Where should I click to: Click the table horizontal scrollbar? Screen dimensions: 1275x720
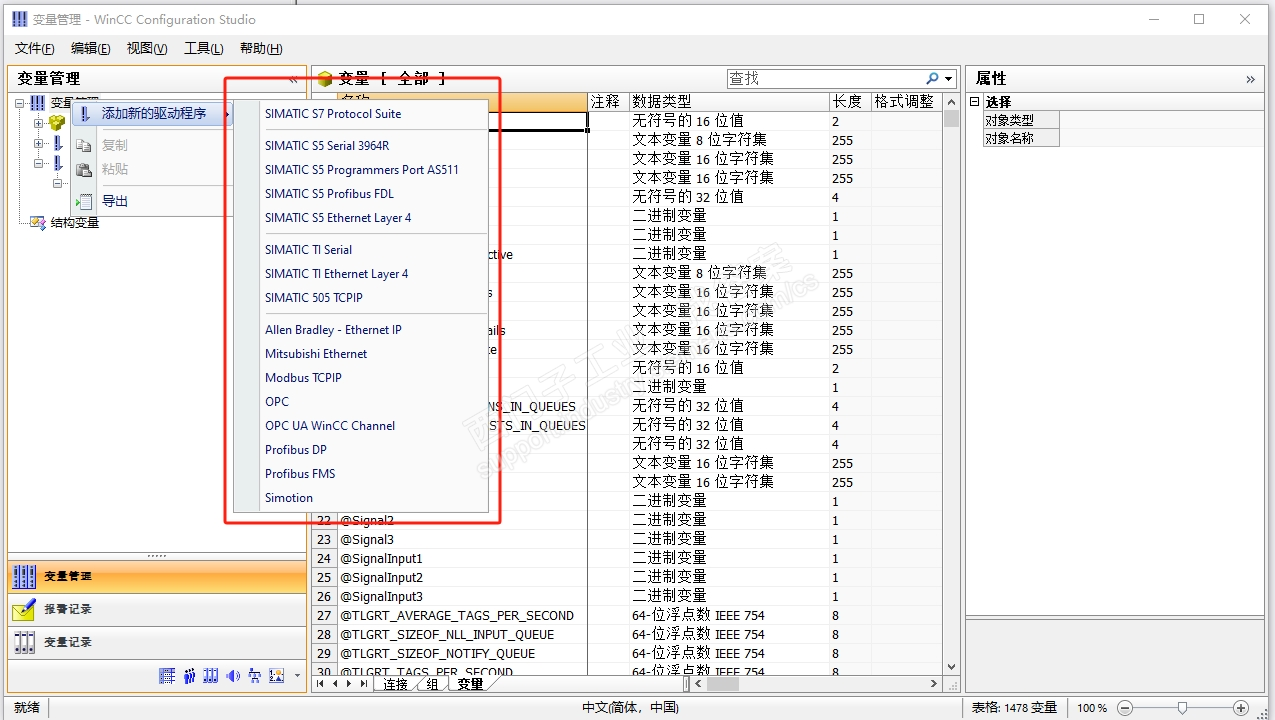point(817,684)
